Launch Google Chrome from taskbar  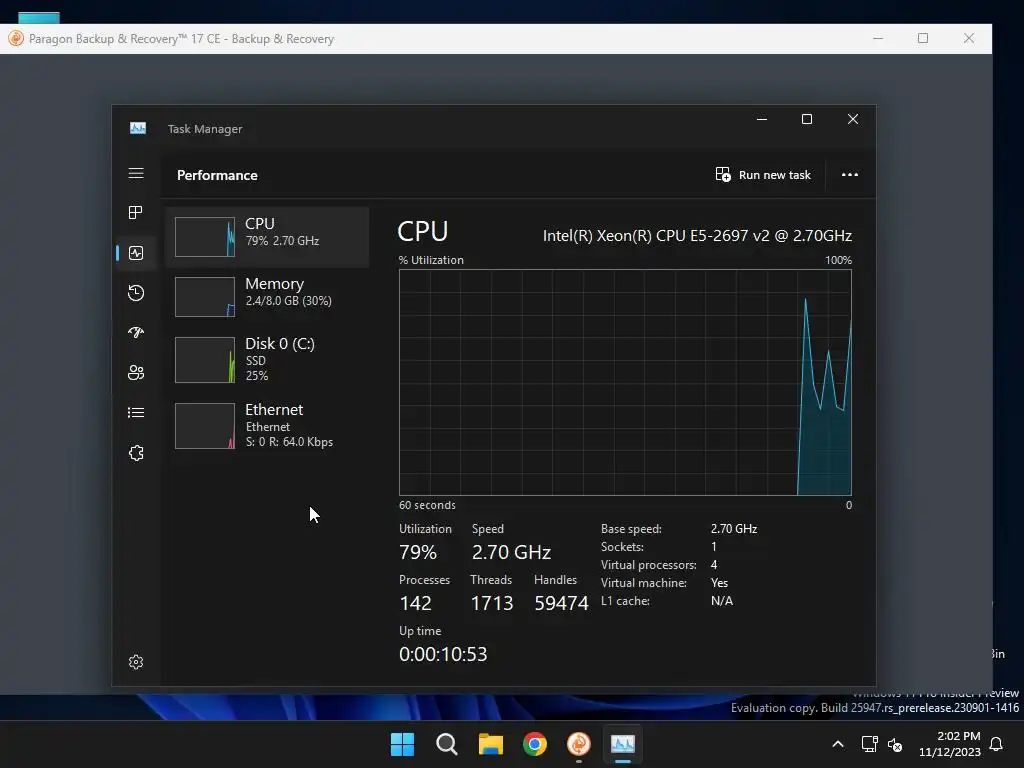[535, 744]
